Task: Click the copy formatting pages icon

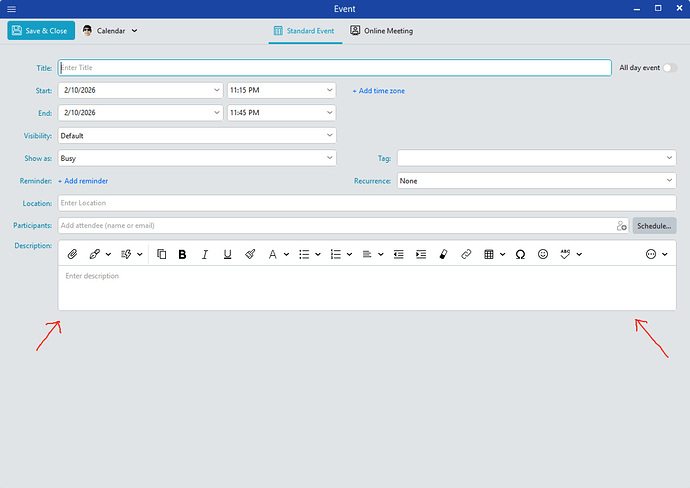Action: point(161,254)
